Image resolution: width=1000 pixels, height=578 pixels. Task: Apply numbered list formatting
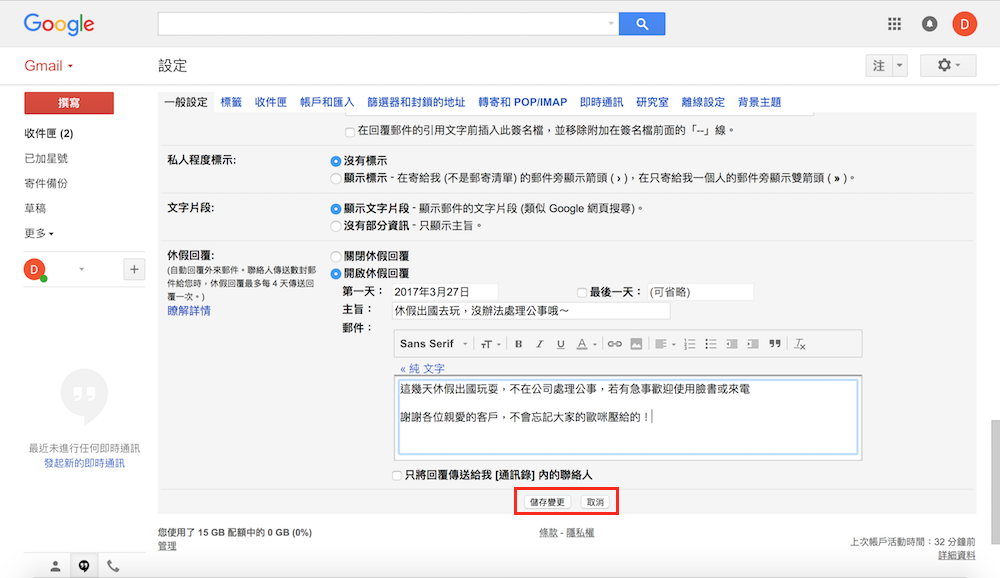click(x=690, y=344)
